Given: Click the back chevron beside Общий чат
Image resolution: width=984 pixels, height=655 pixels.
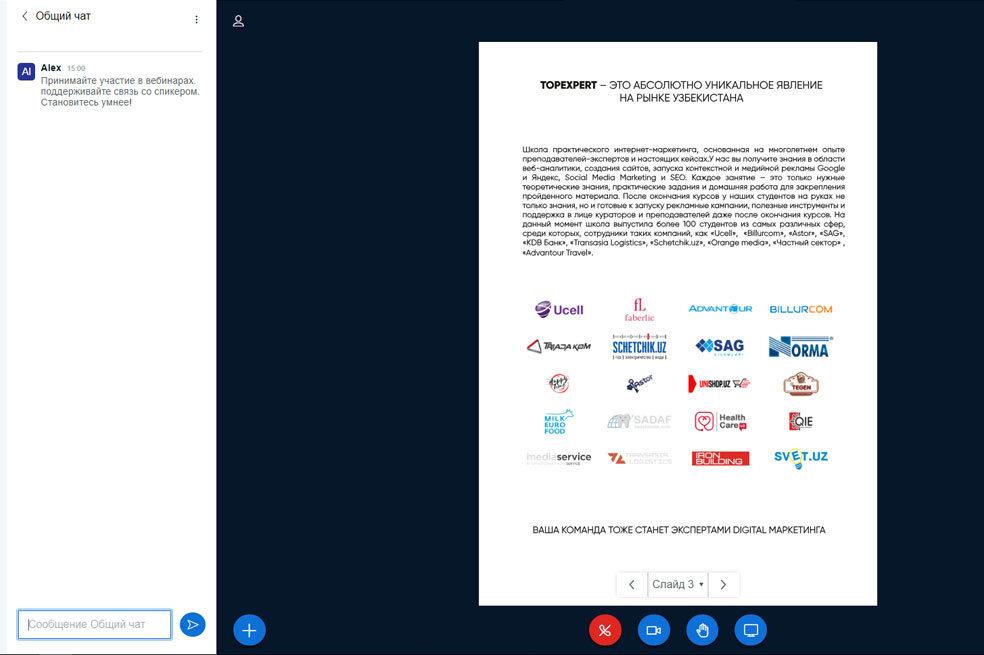Looking at the screenshot, I should tap(25, 17).
